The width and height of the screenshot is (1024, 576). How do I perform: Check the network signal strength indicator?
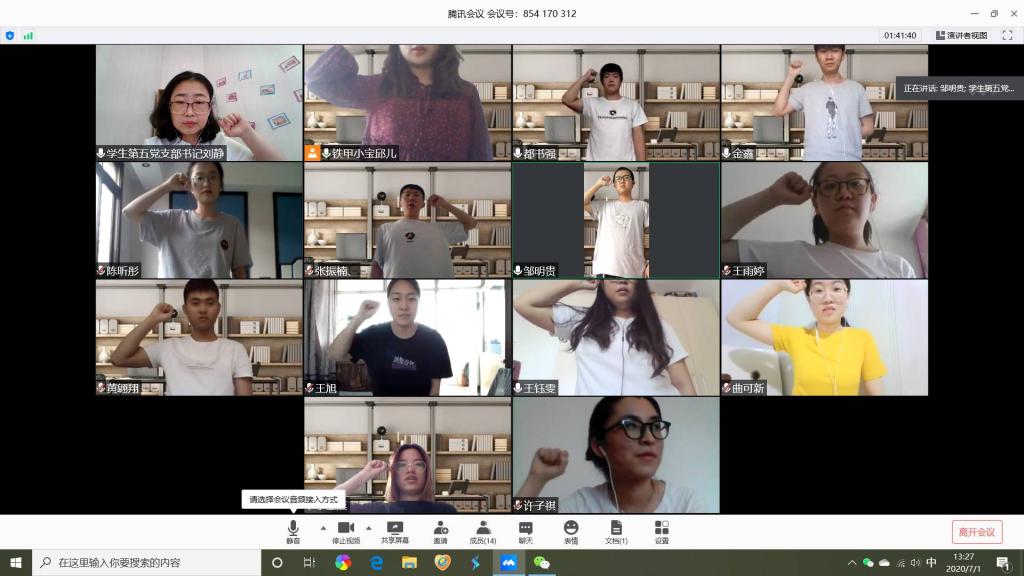pyautogui.click(x=28, y=35)
